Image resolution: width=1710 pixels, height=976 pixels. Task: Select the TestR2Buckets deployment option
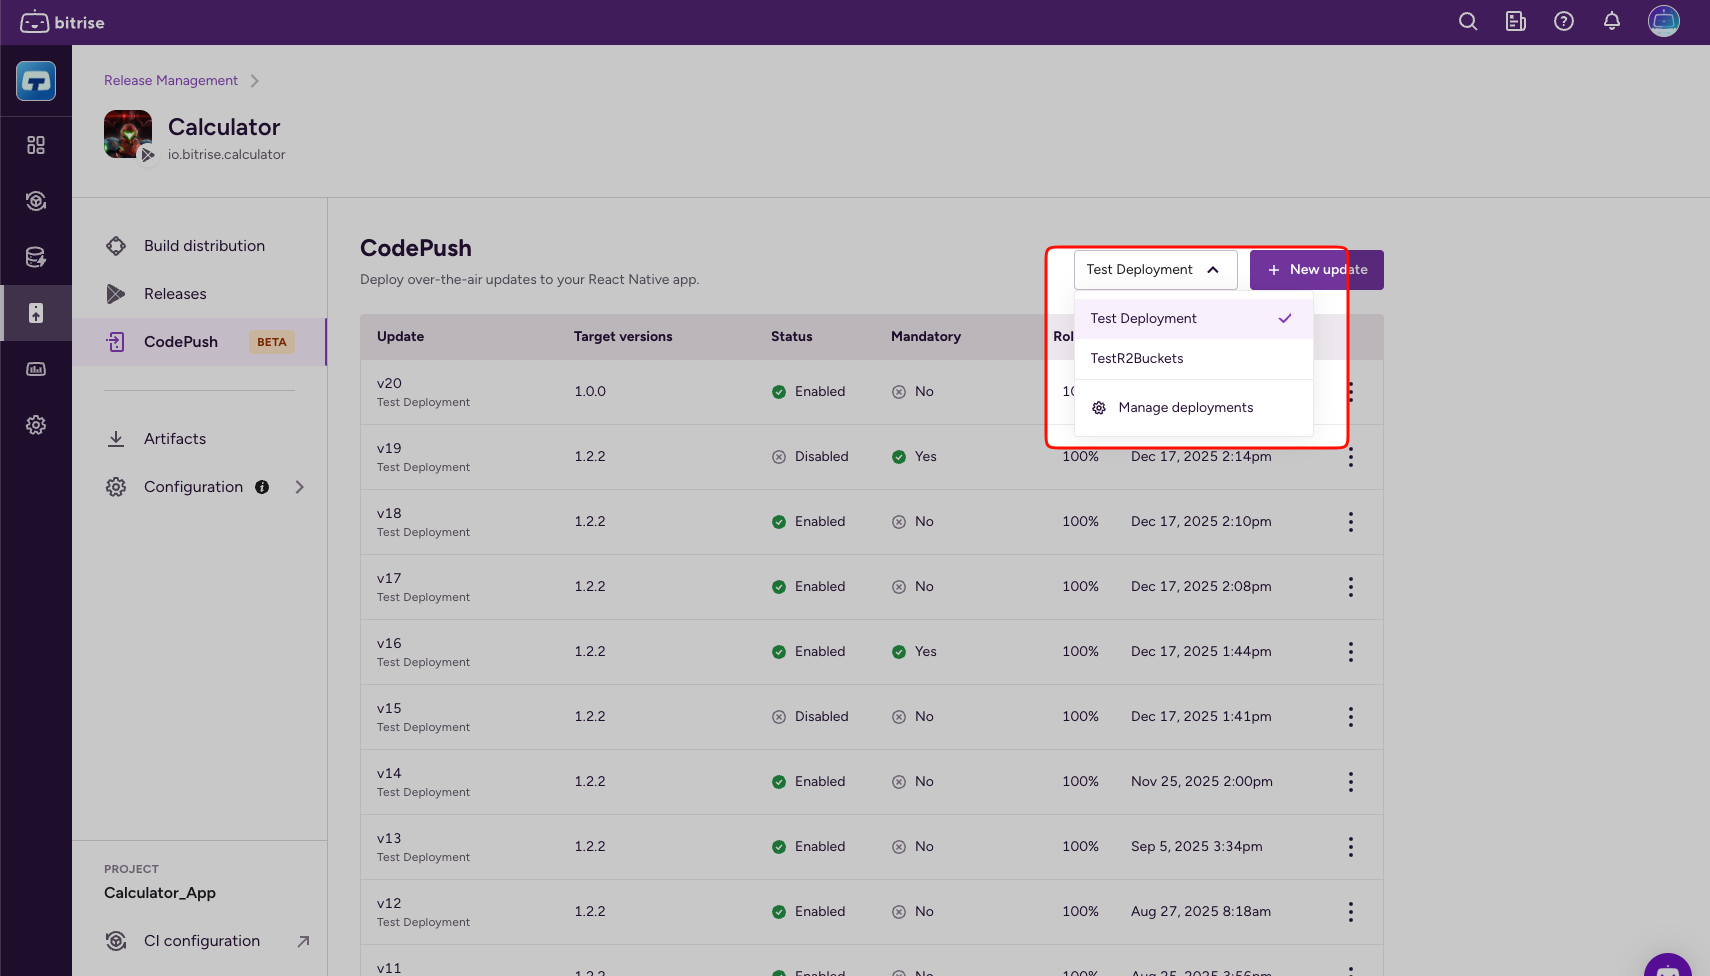[1137, 359]
